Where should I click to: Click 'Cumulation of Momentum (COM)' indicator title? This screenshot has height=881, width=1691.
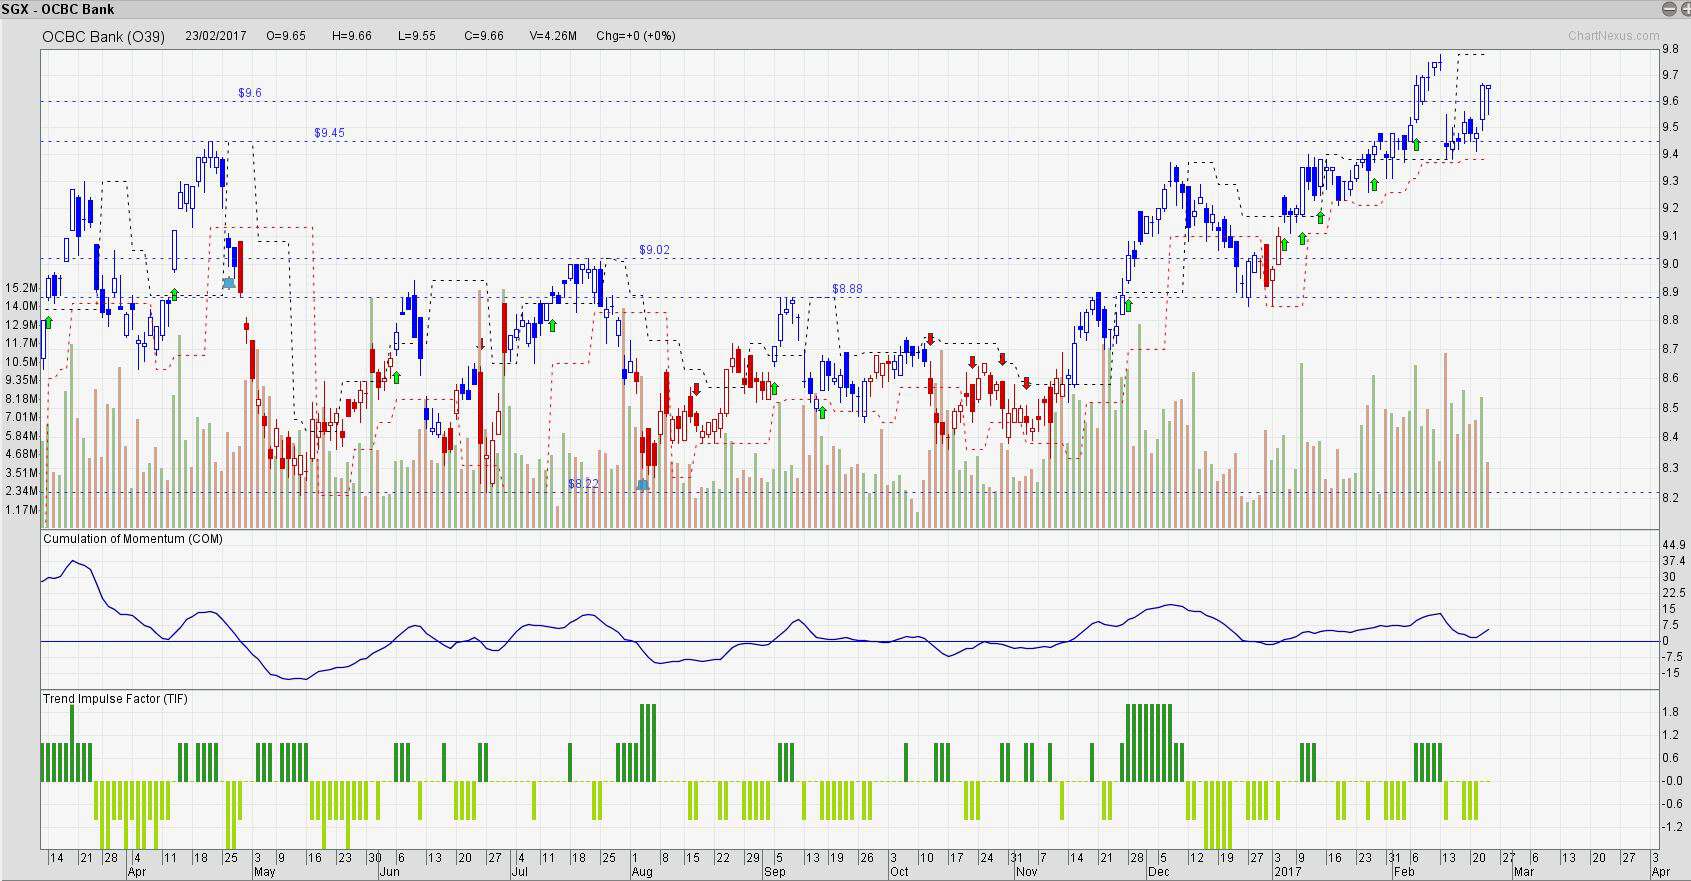(133, 539)
